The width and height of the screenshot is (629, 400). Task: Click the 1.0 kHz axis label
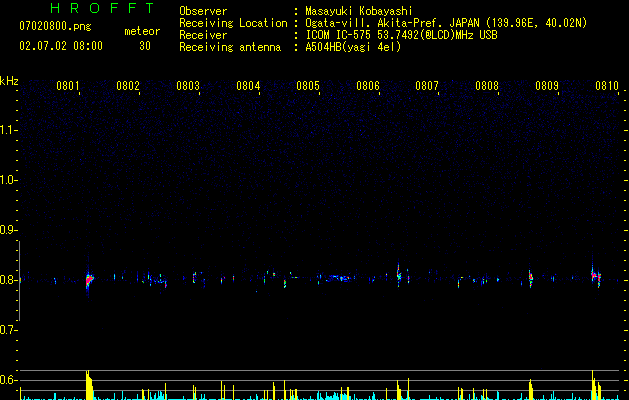coord(8,180)
